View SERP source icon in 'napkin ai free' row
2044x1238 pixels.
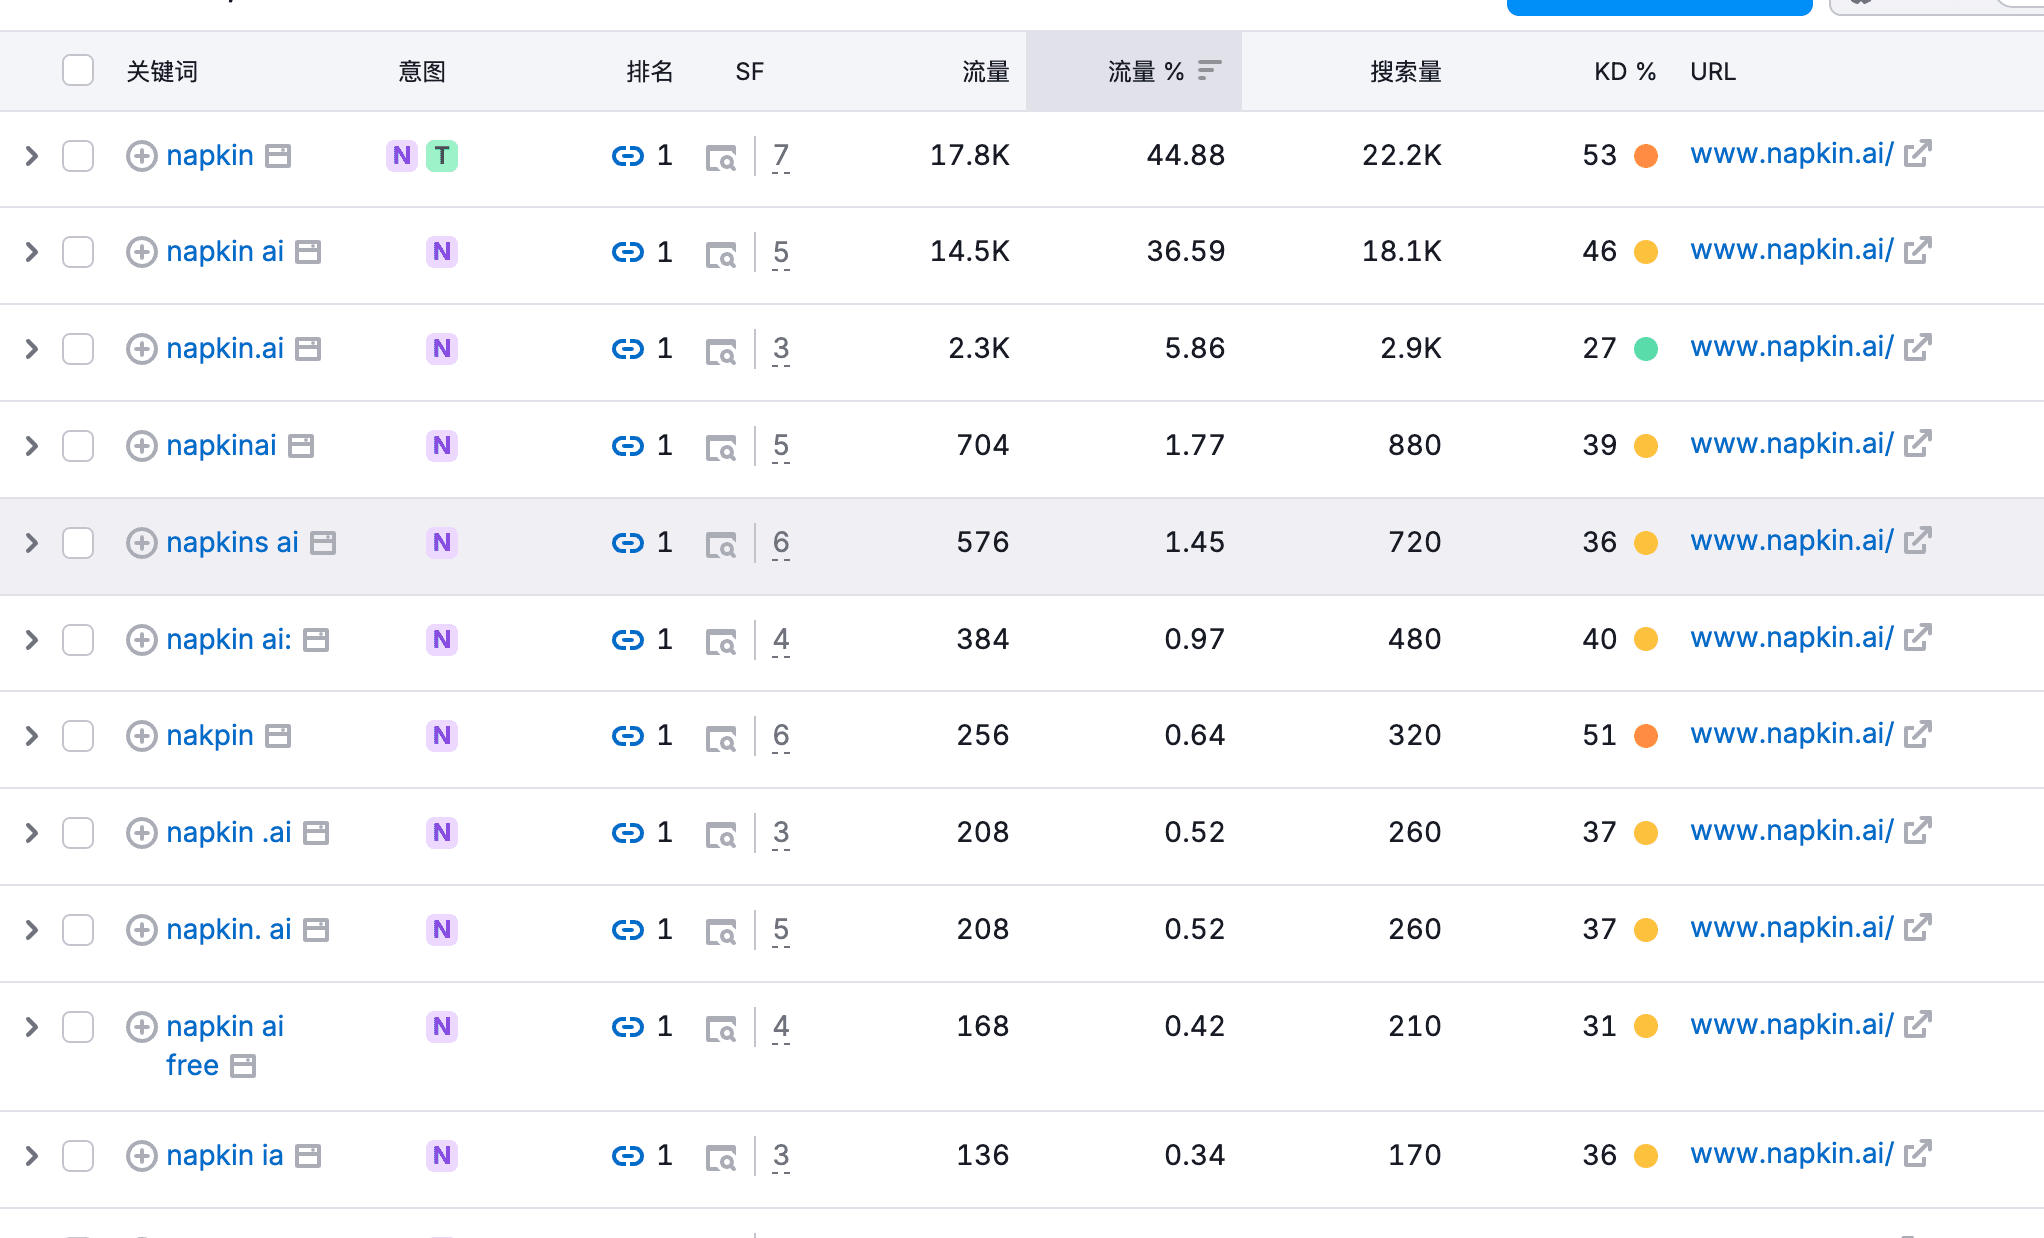721,1029
